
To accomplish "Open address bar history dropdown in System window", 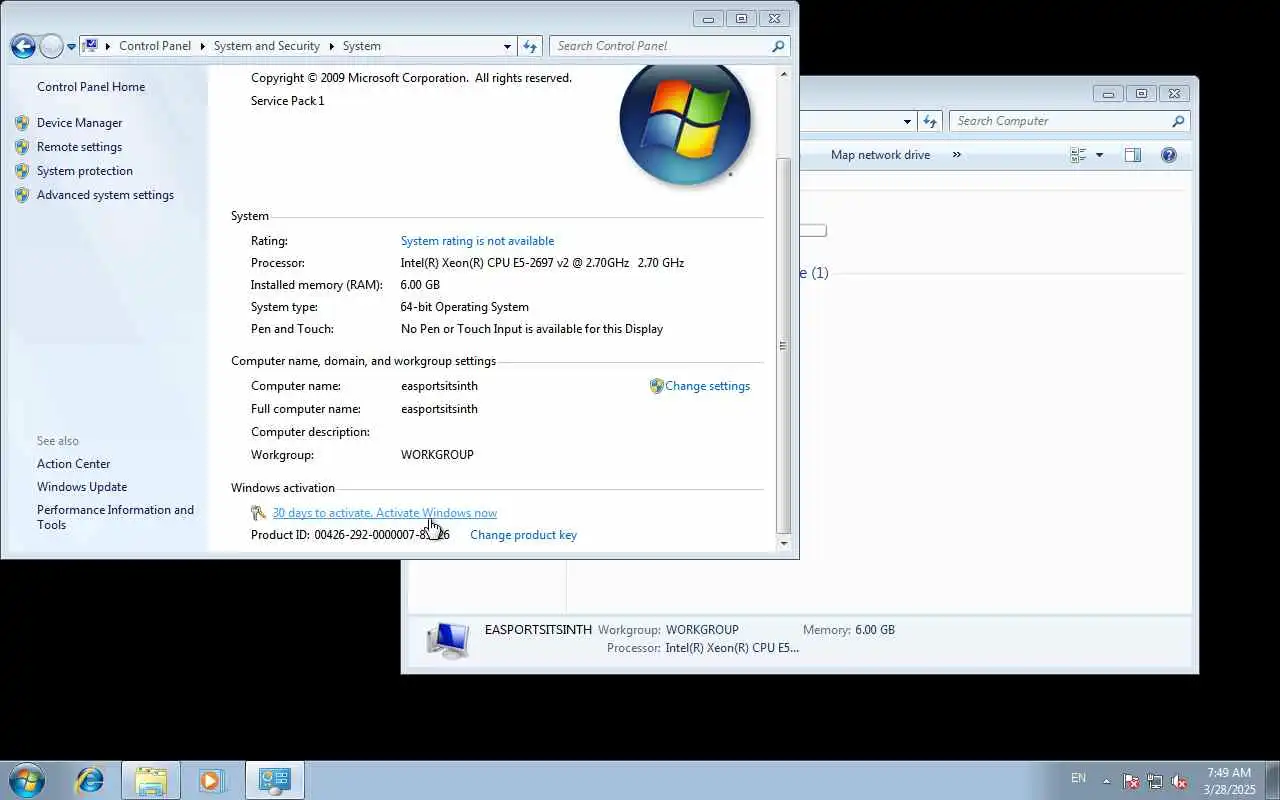I will coord(507,46).
